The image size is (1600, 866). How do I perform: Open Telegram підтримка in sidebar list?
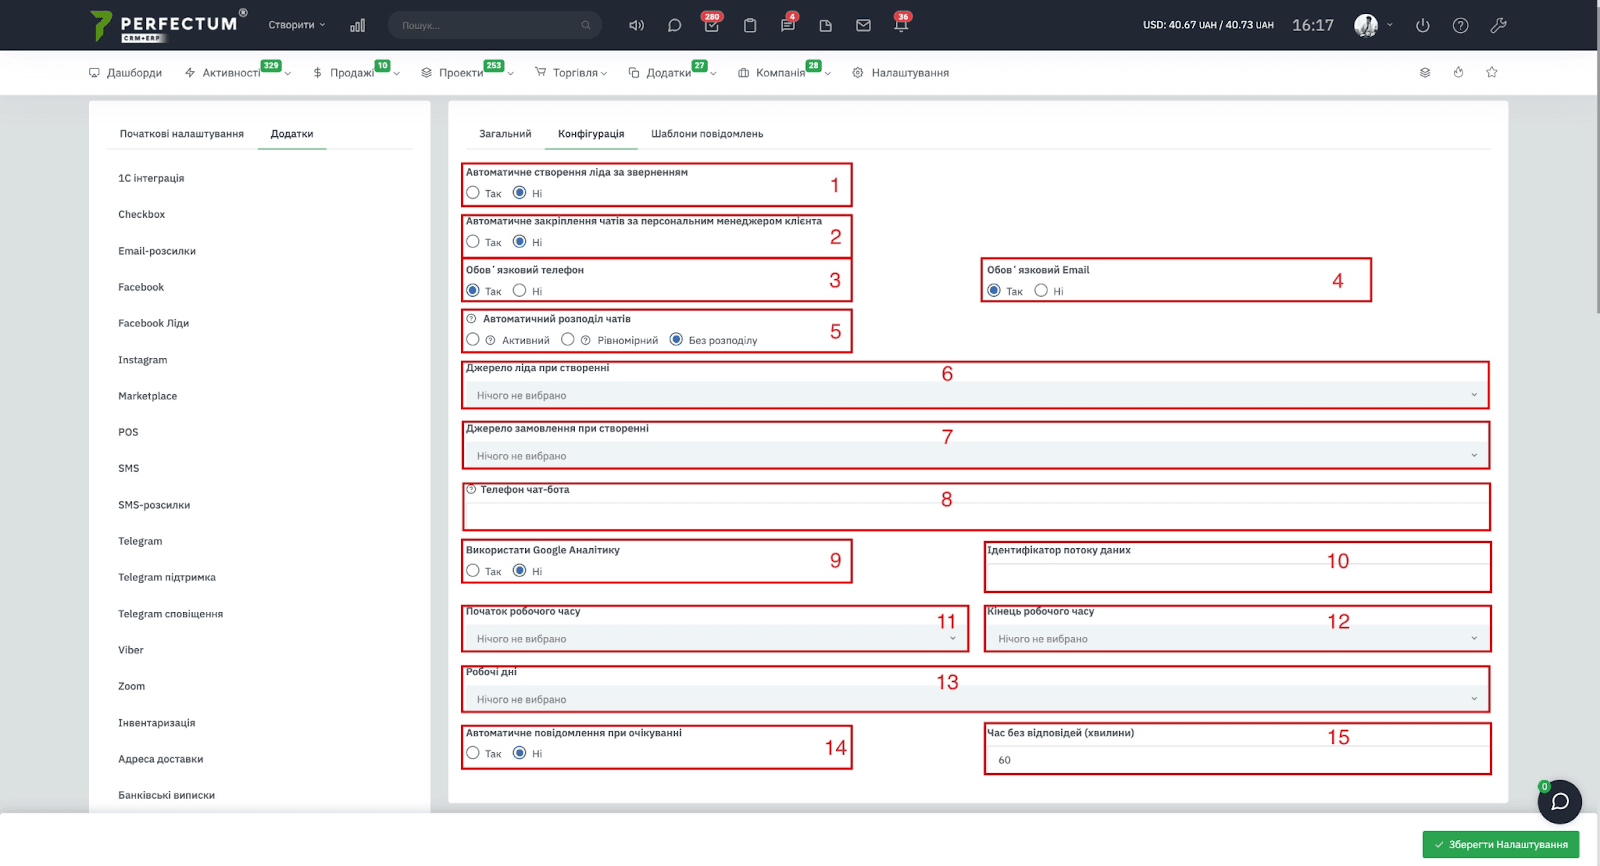pyautogui.click(x=167, y=577)
